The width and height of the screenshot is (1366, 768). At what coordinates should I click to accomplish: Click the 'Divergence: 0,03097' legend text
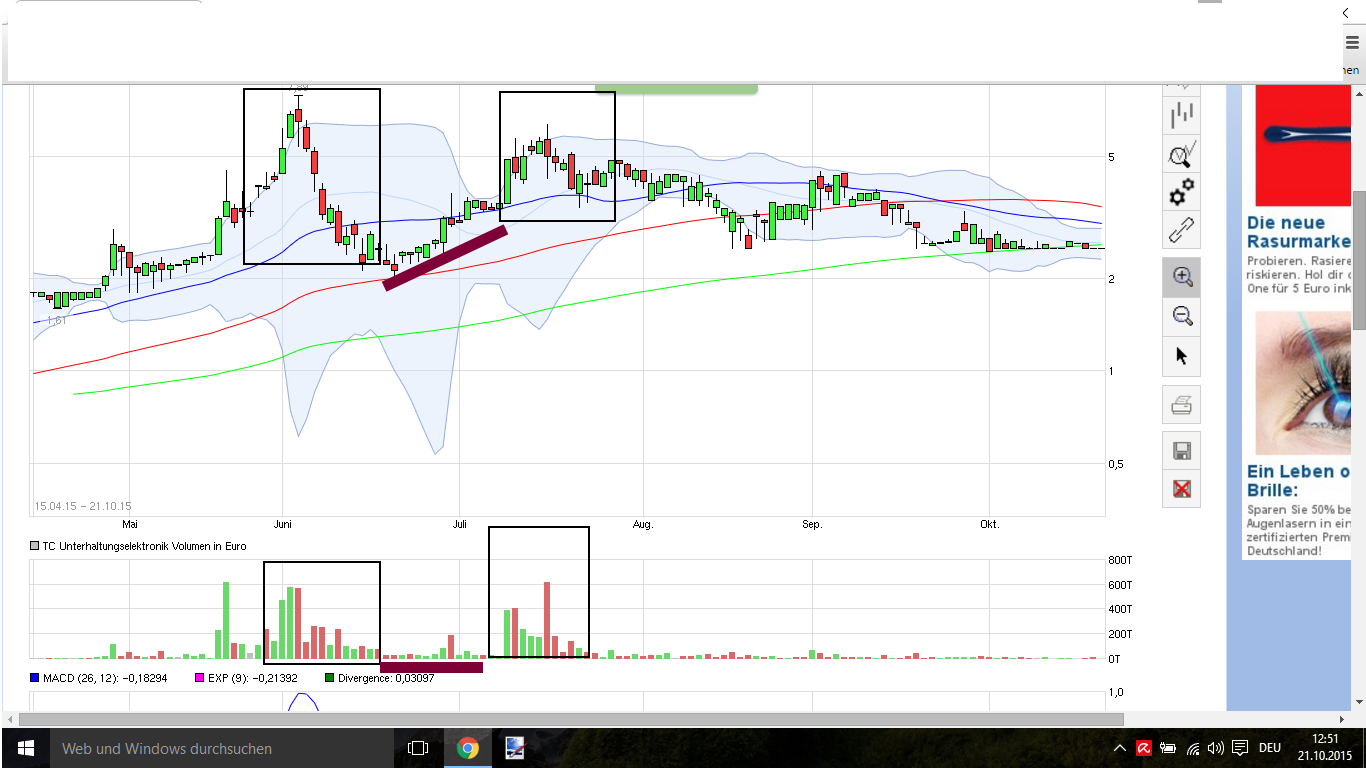point(386,678)
